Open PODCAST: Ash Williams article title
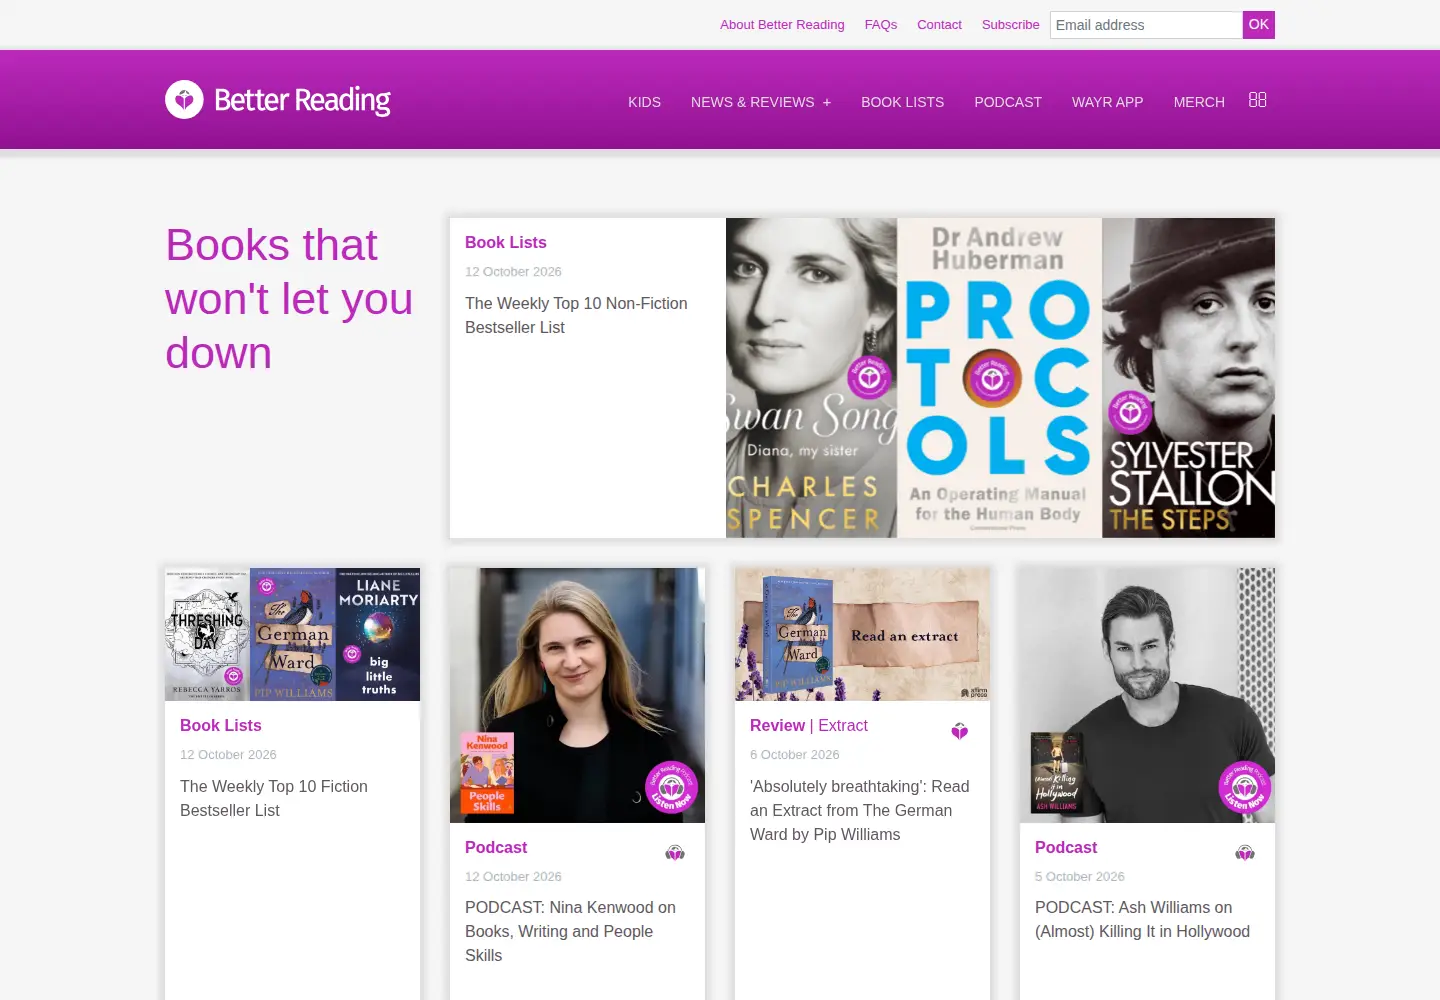The width and height of the screenshot is (1440, 1000). coord(1142,919)
